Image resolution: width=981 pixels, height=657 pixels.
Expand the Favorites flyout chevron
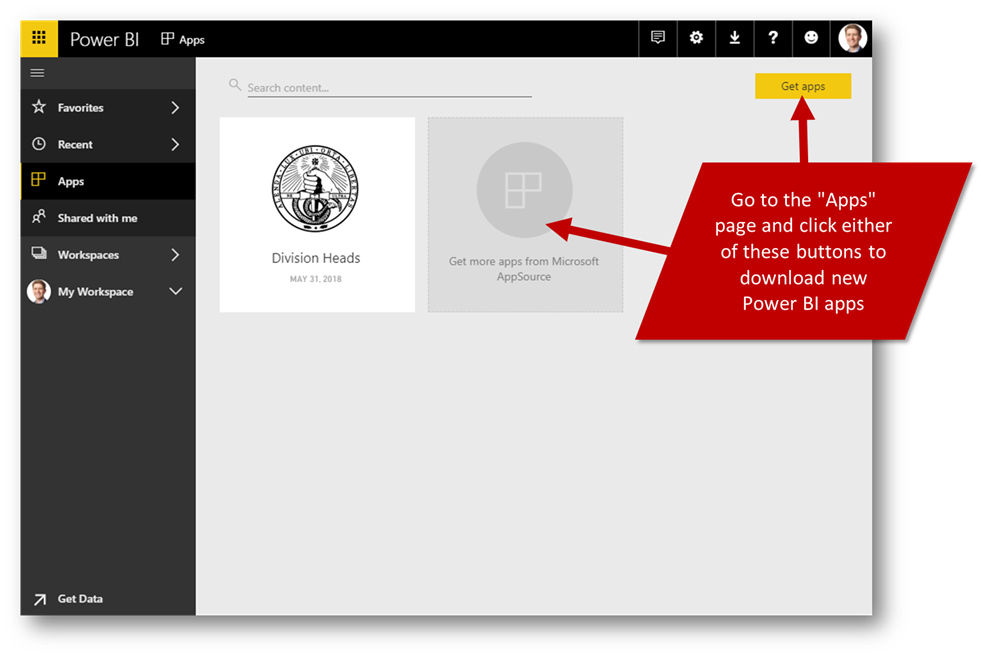(175, 108)
